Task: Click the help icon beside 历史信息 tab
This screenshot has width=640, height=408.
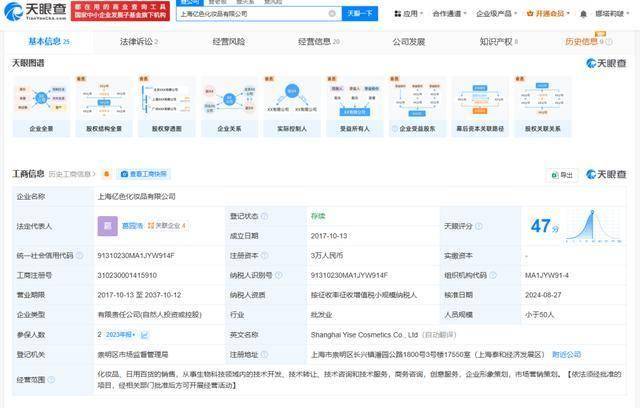Action: [609, 42]
